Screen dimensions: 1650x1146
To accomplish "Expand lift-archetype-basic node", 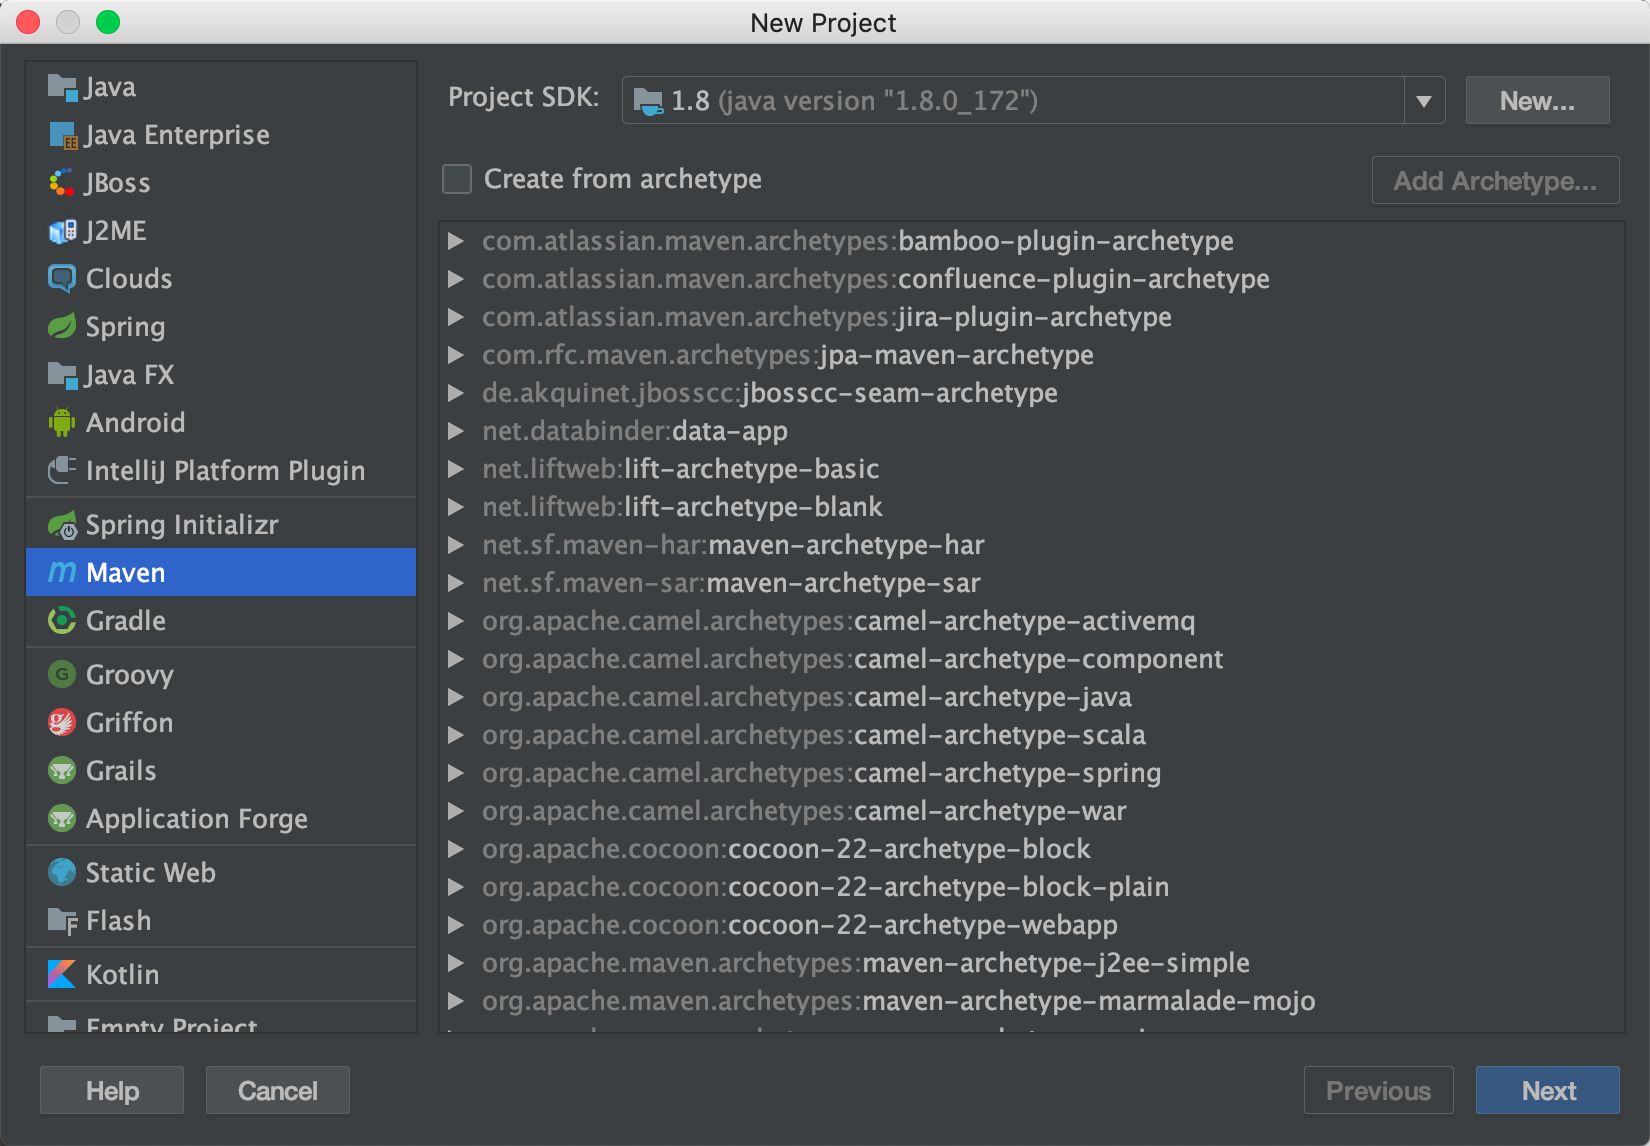I will click(456, 469).
